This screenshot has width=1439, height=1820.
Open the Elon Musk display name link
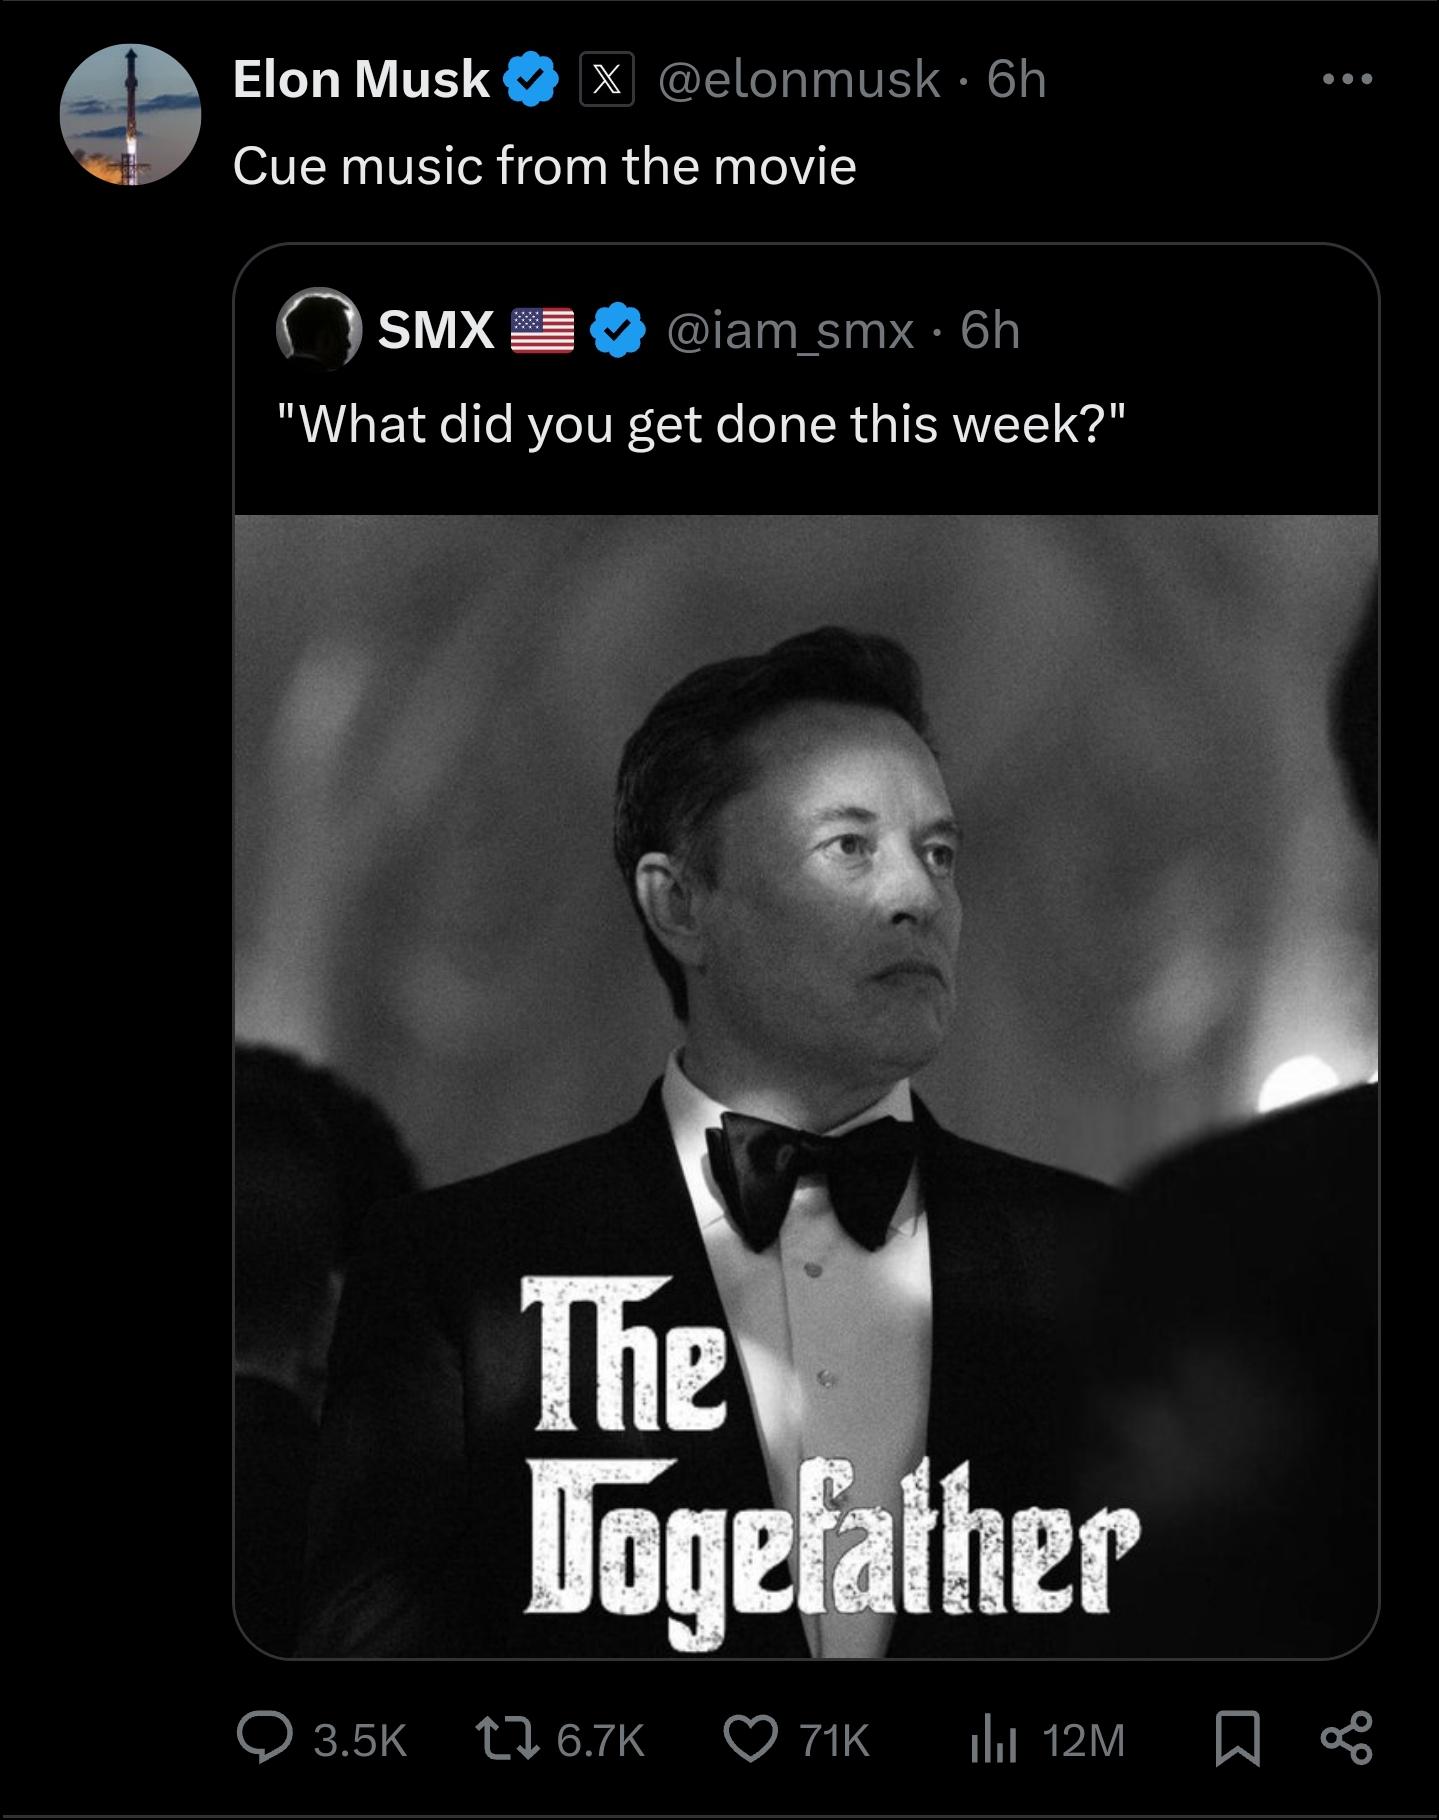361,80
